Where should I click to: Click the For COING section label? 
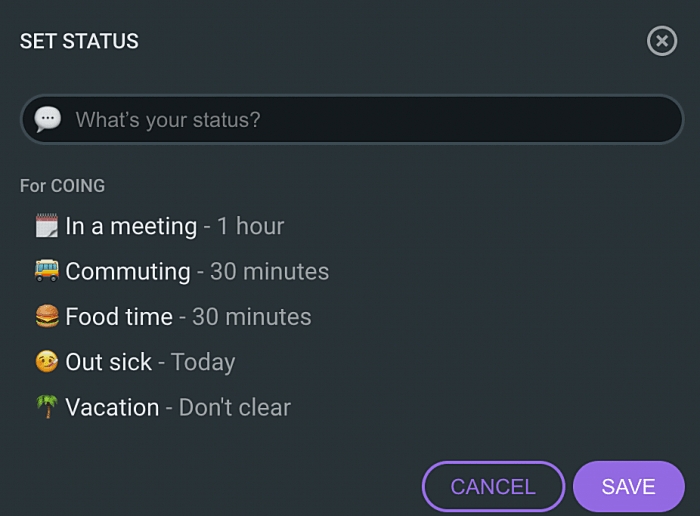[62, 186]
